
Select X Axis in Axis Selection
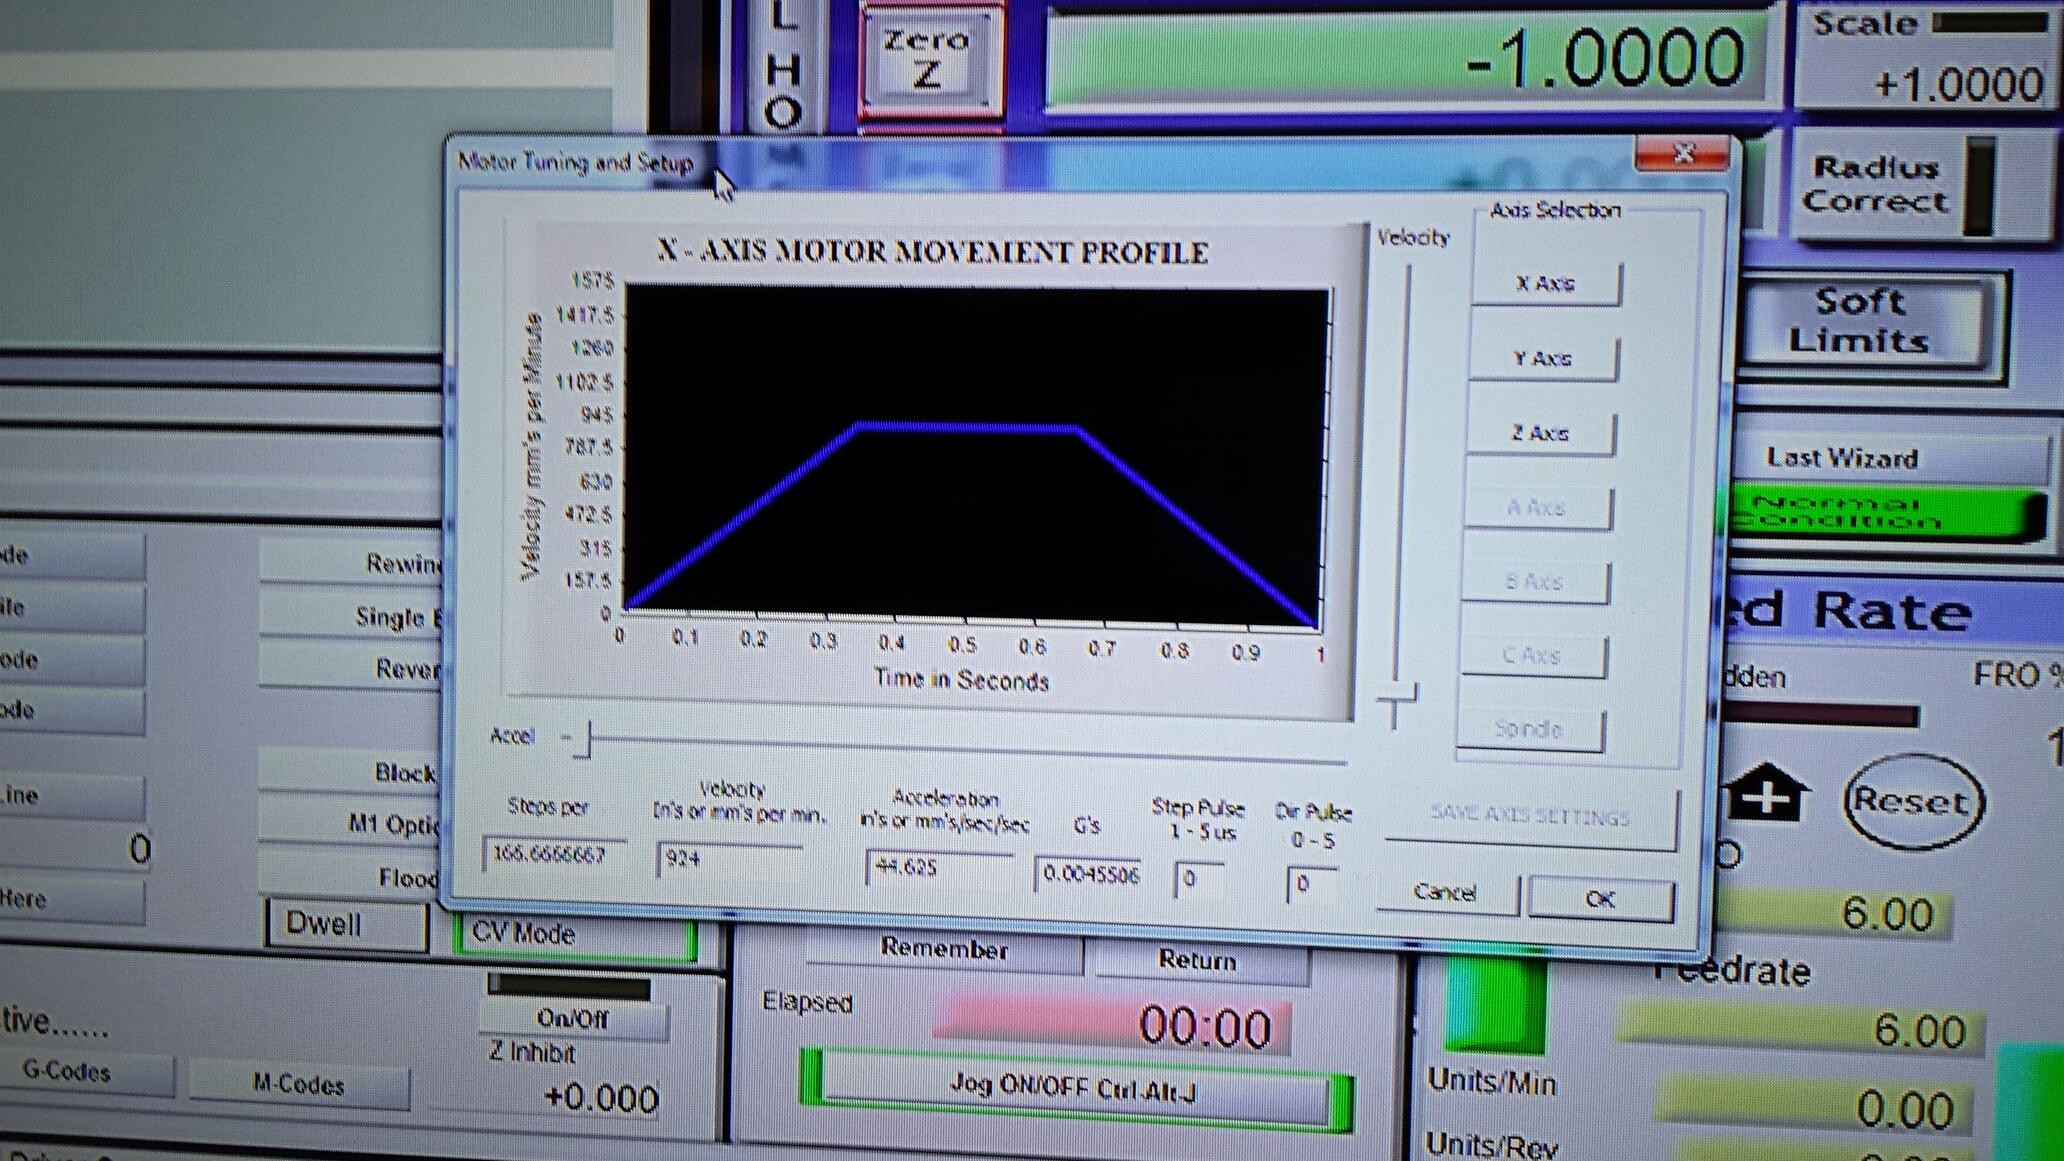(x=1545, y=284)
